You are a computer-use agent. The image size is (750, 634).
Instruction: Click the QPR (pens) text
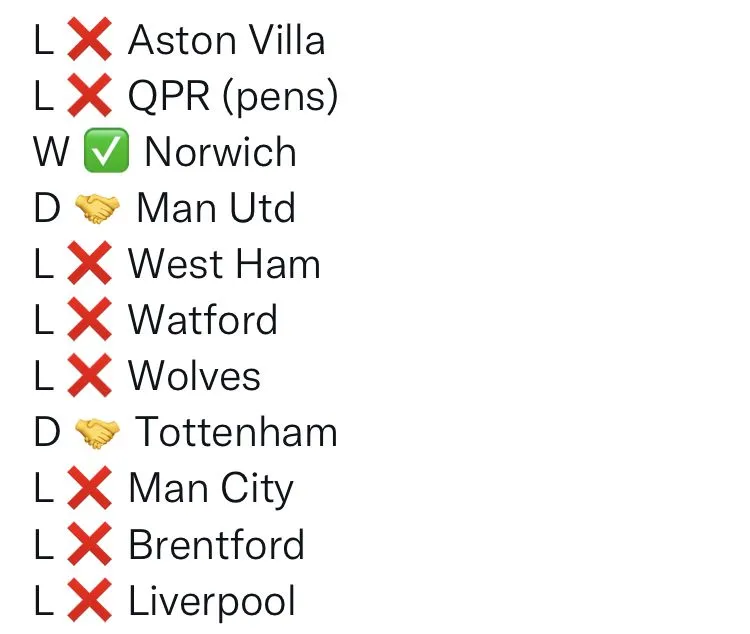tap(233, 97)
